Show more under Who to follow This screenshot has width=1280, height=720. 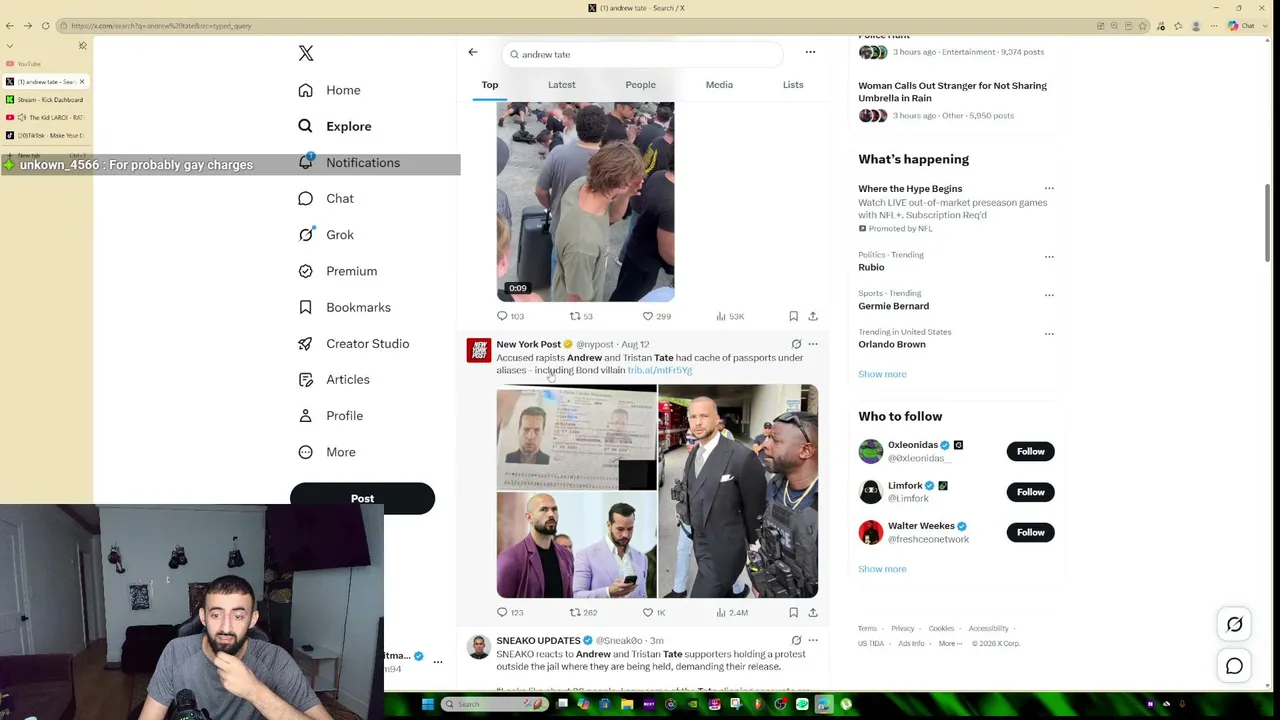tap(882, 569)
